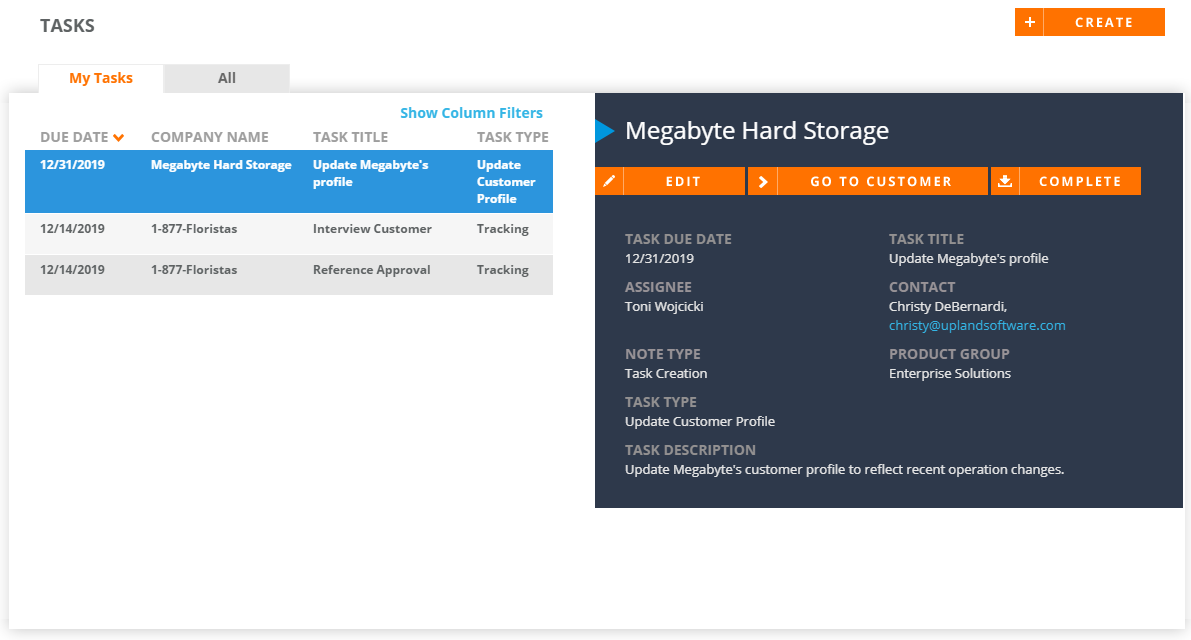Switch to the My Tasks tab
The image size is (1191, 640).
[101, 78]
